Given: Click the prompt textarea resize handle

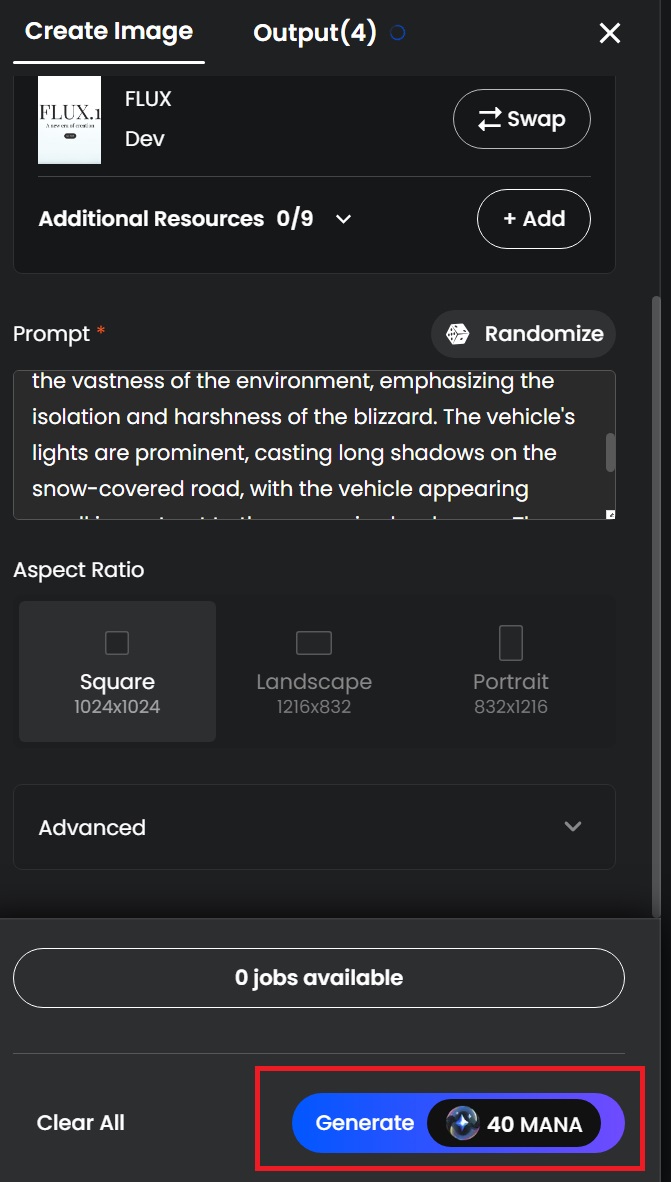Looking at the screenshot, I should click(x=610, y=515).
